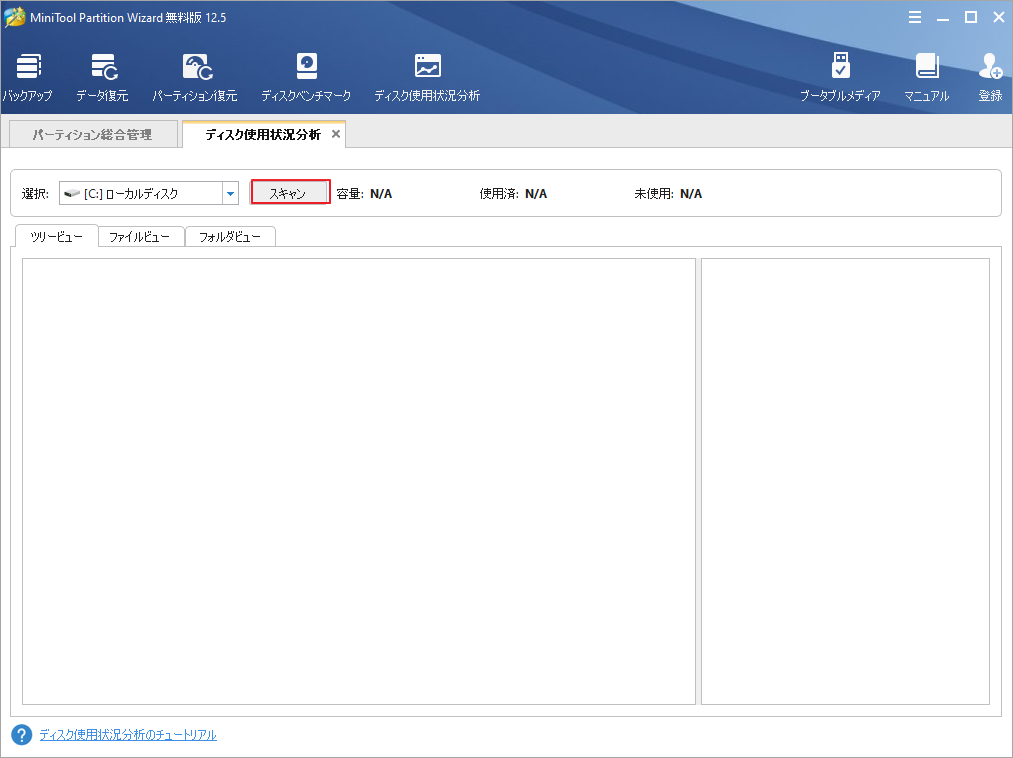Open パーティション復元 (Partition Recovery) tool

click(195, 76)
